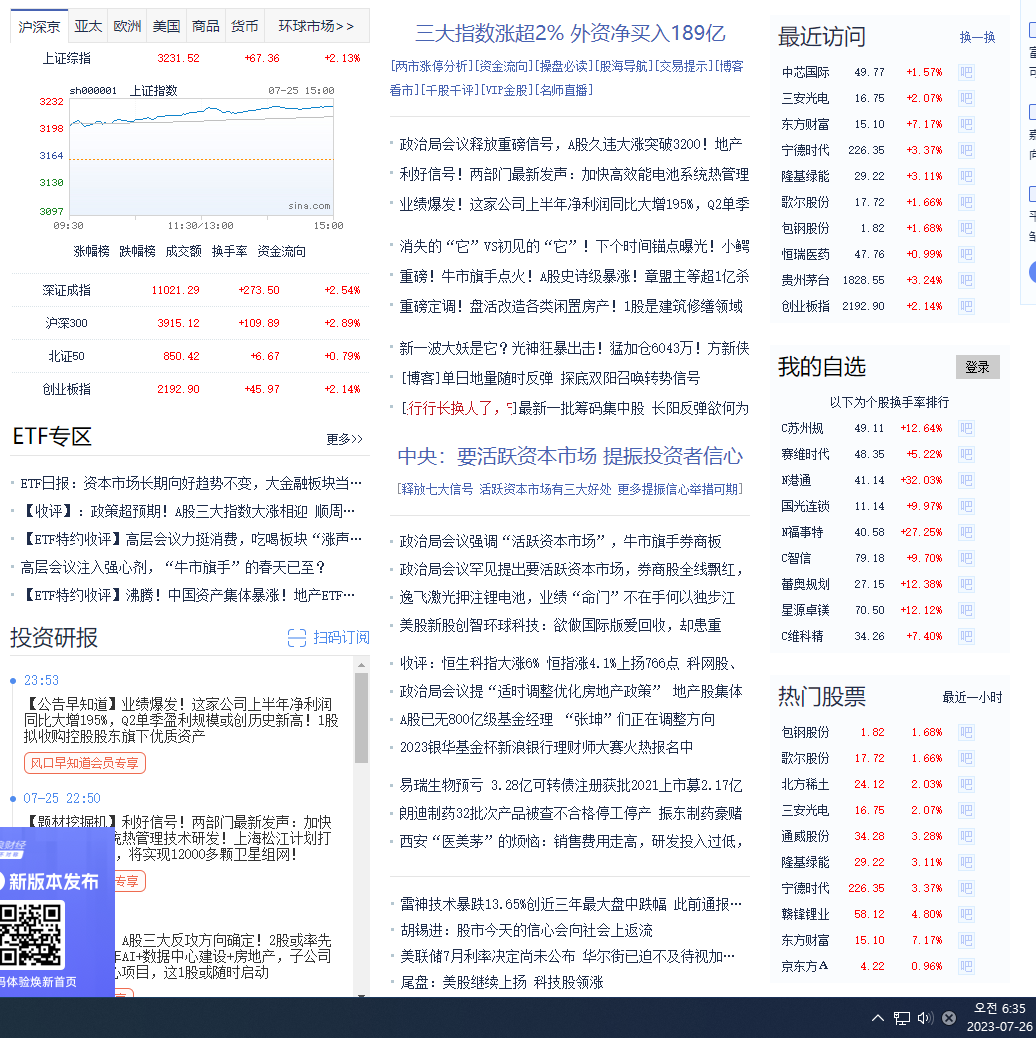Switch to the 货币 market tab

click(x=244, y=26)
